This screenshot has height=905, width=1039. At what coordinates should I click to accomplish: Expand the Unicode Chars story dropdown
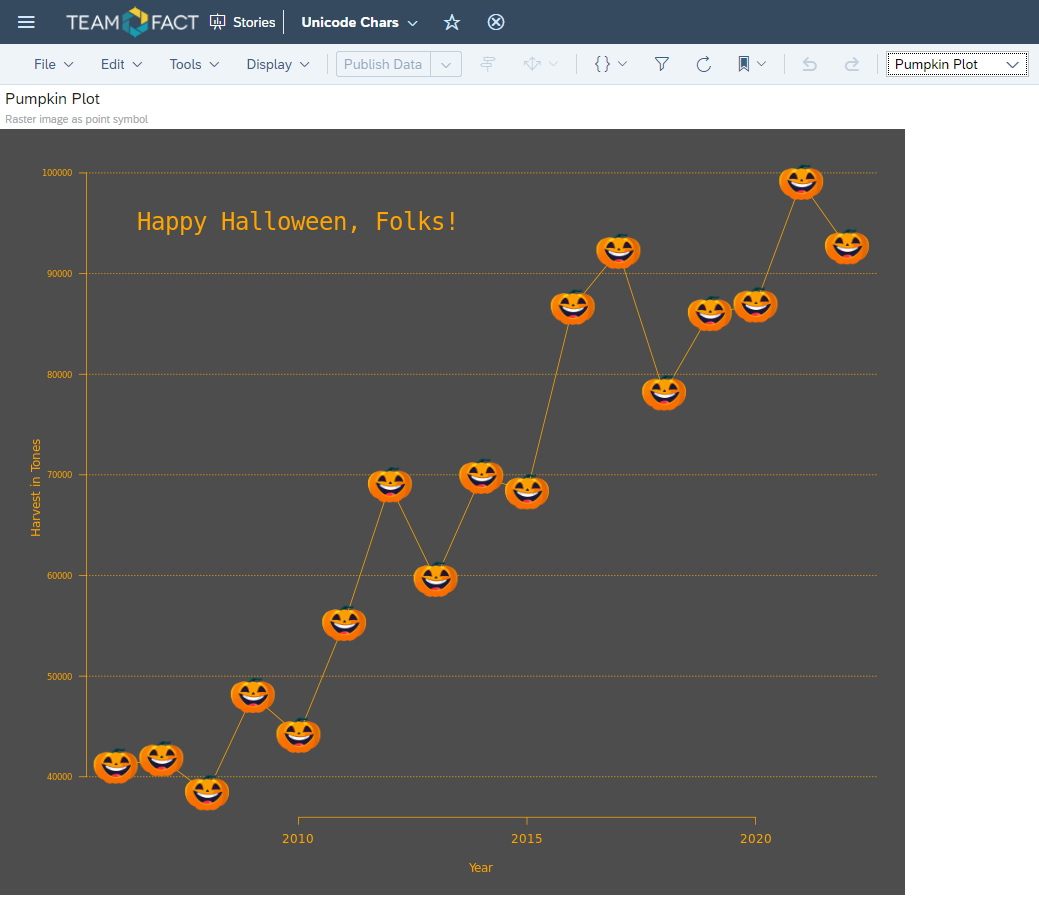[x=413, y=23]
